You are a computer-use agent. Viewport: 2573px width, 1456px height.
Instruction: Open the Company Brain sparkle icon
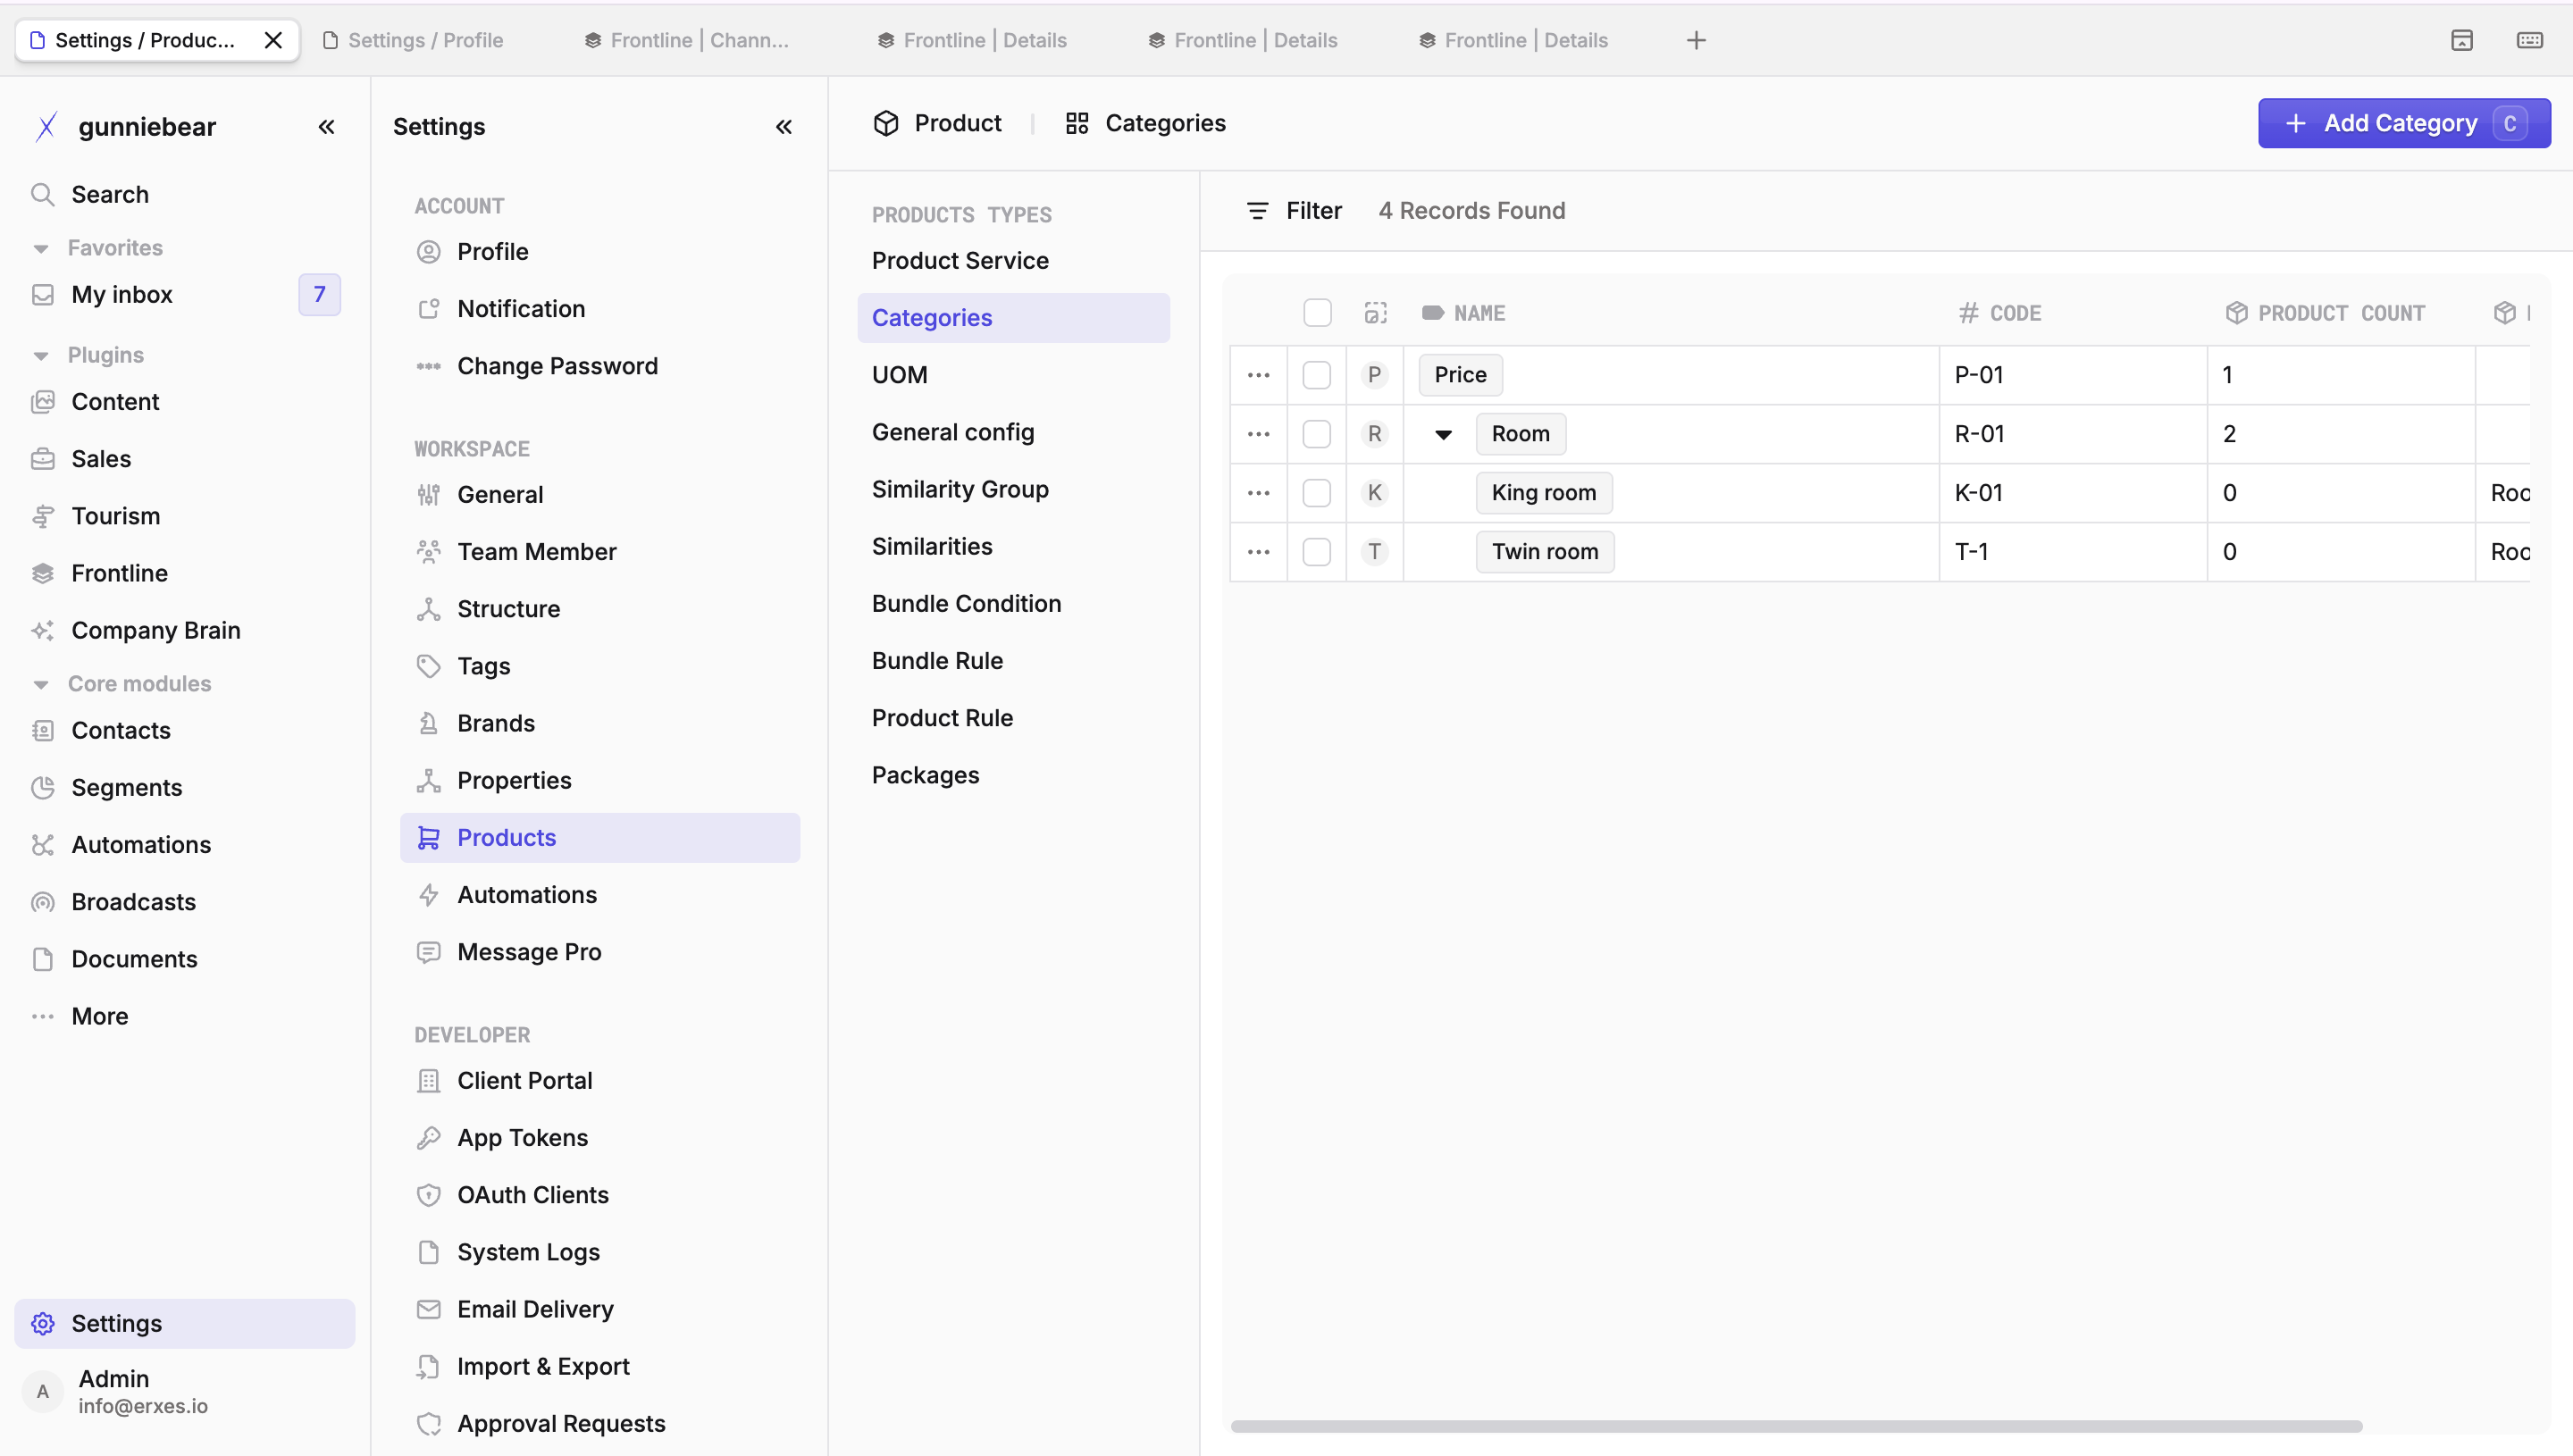coord(42,630)
